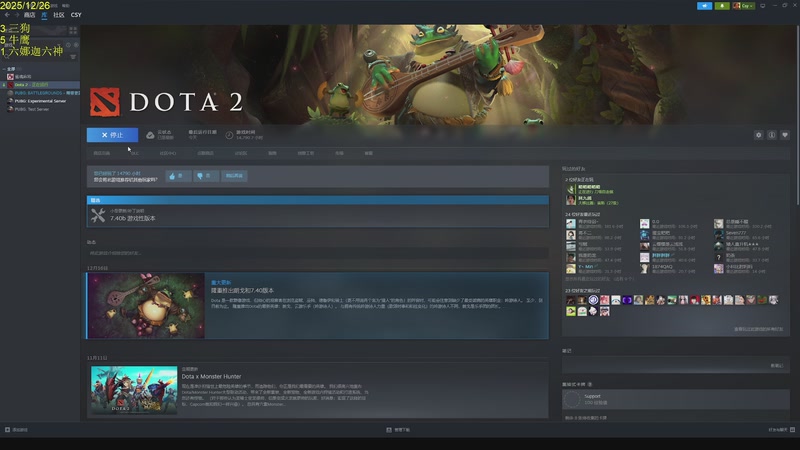
Task: Click the play time clock icon
Action: [229, 135]
